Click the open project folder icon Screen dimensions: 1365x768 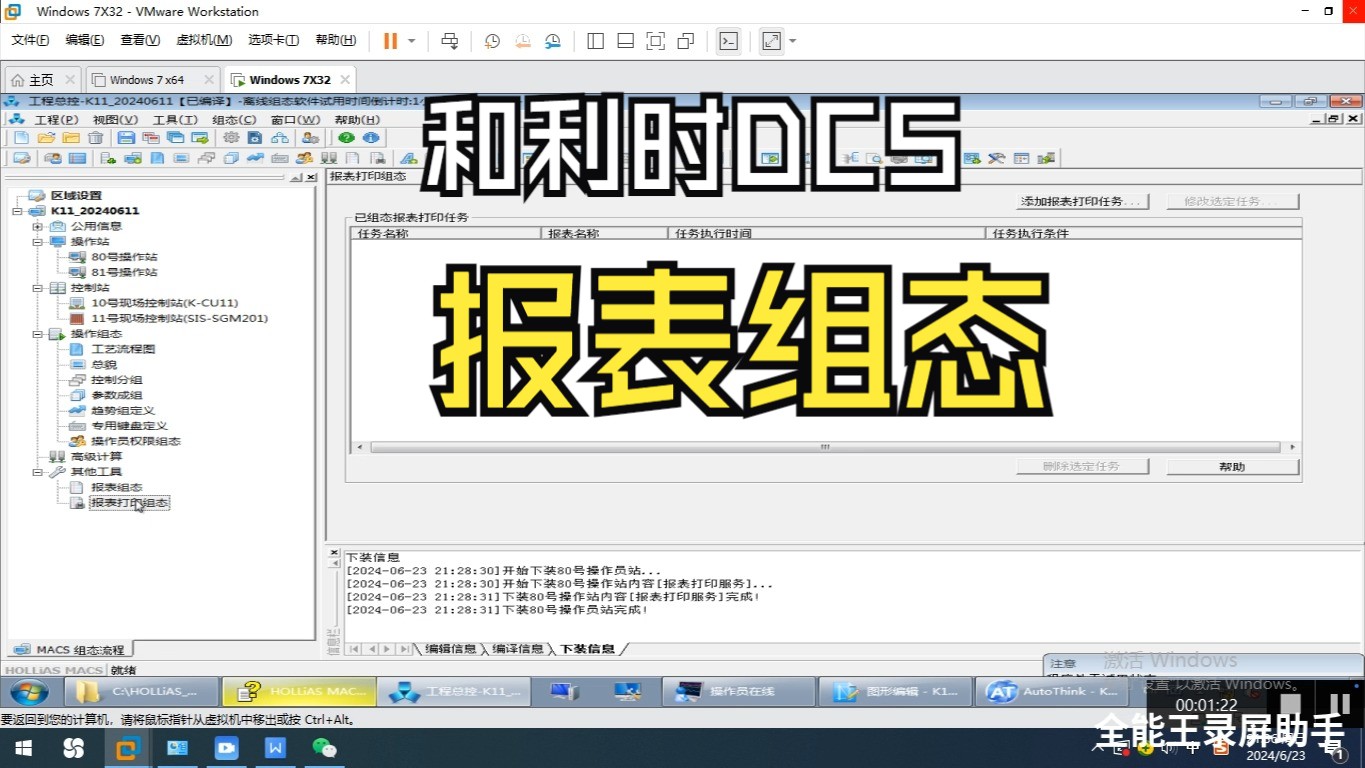tap(46, 138)
